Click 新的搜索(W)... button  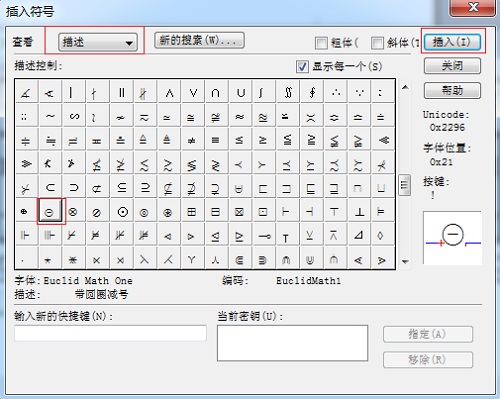[x=199, y=40]
